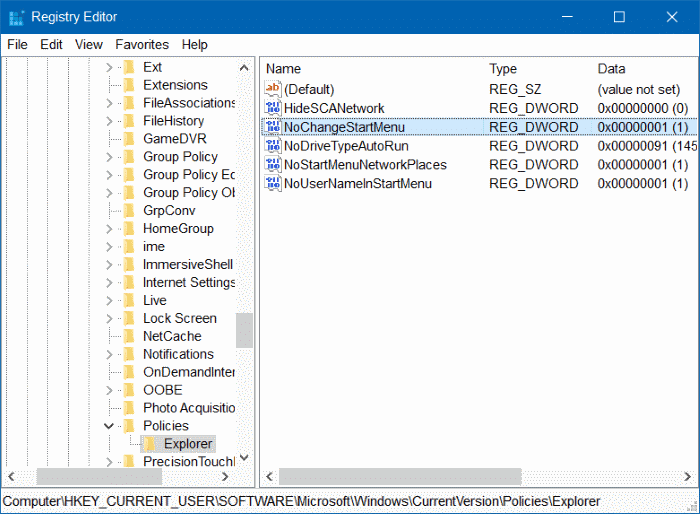Select the NoUserNameInStartMenu value name
The height and width of the screenshot is (514, 700).
[358, 184]
